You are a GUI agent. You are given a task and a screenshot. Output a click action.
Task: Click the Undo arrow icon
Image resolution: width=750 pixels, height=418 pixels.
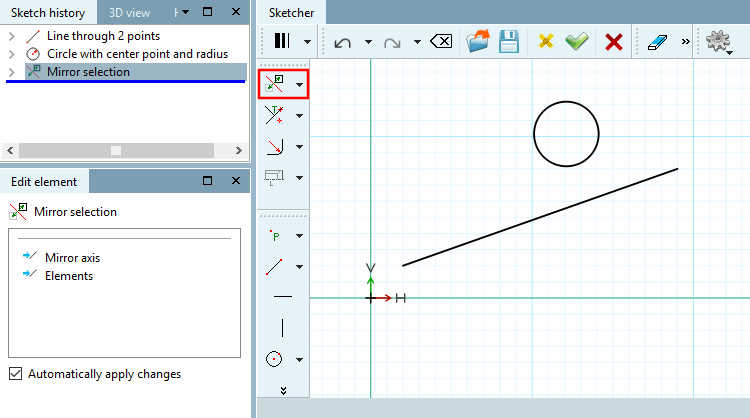click(x=342, y=42)
